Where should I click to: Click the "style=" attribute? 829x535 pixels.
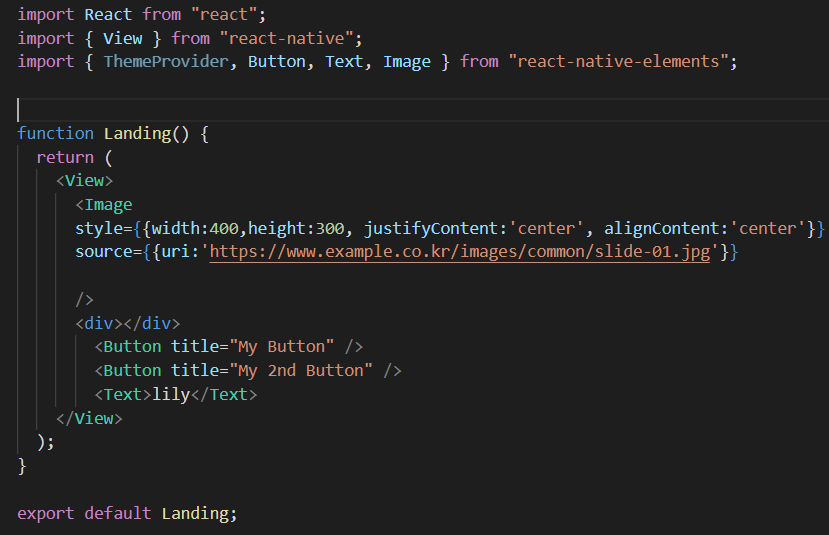(104, 229)
